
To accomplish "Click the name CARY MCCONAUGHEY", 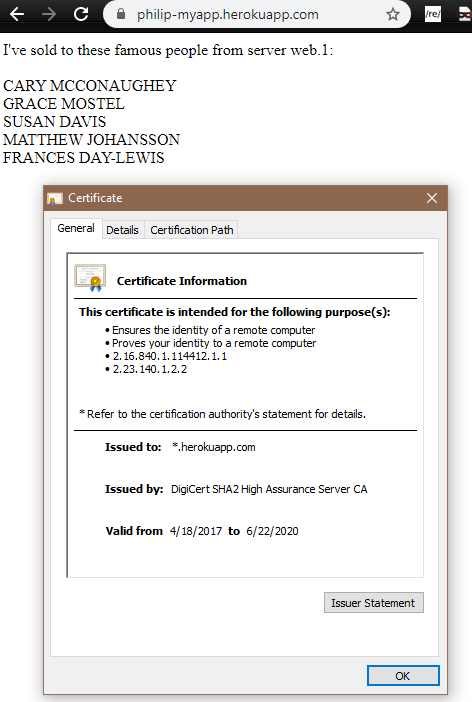I will coord(90,86).
